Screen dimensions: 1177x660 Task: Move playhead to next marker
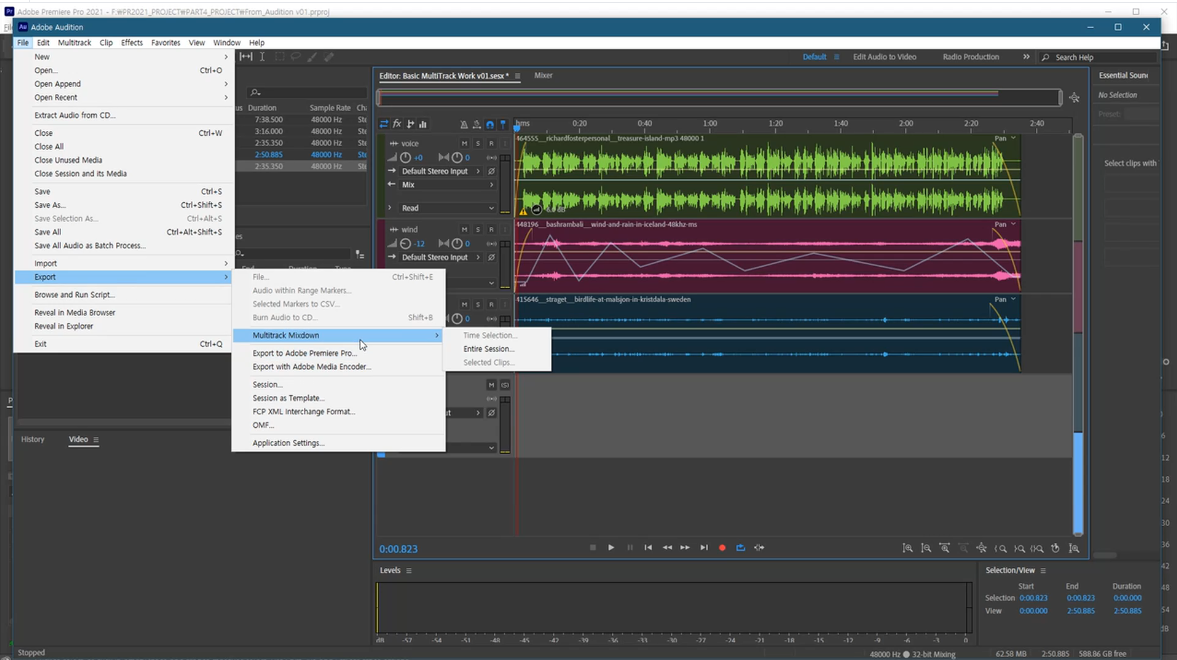click(x=703, y=547)
